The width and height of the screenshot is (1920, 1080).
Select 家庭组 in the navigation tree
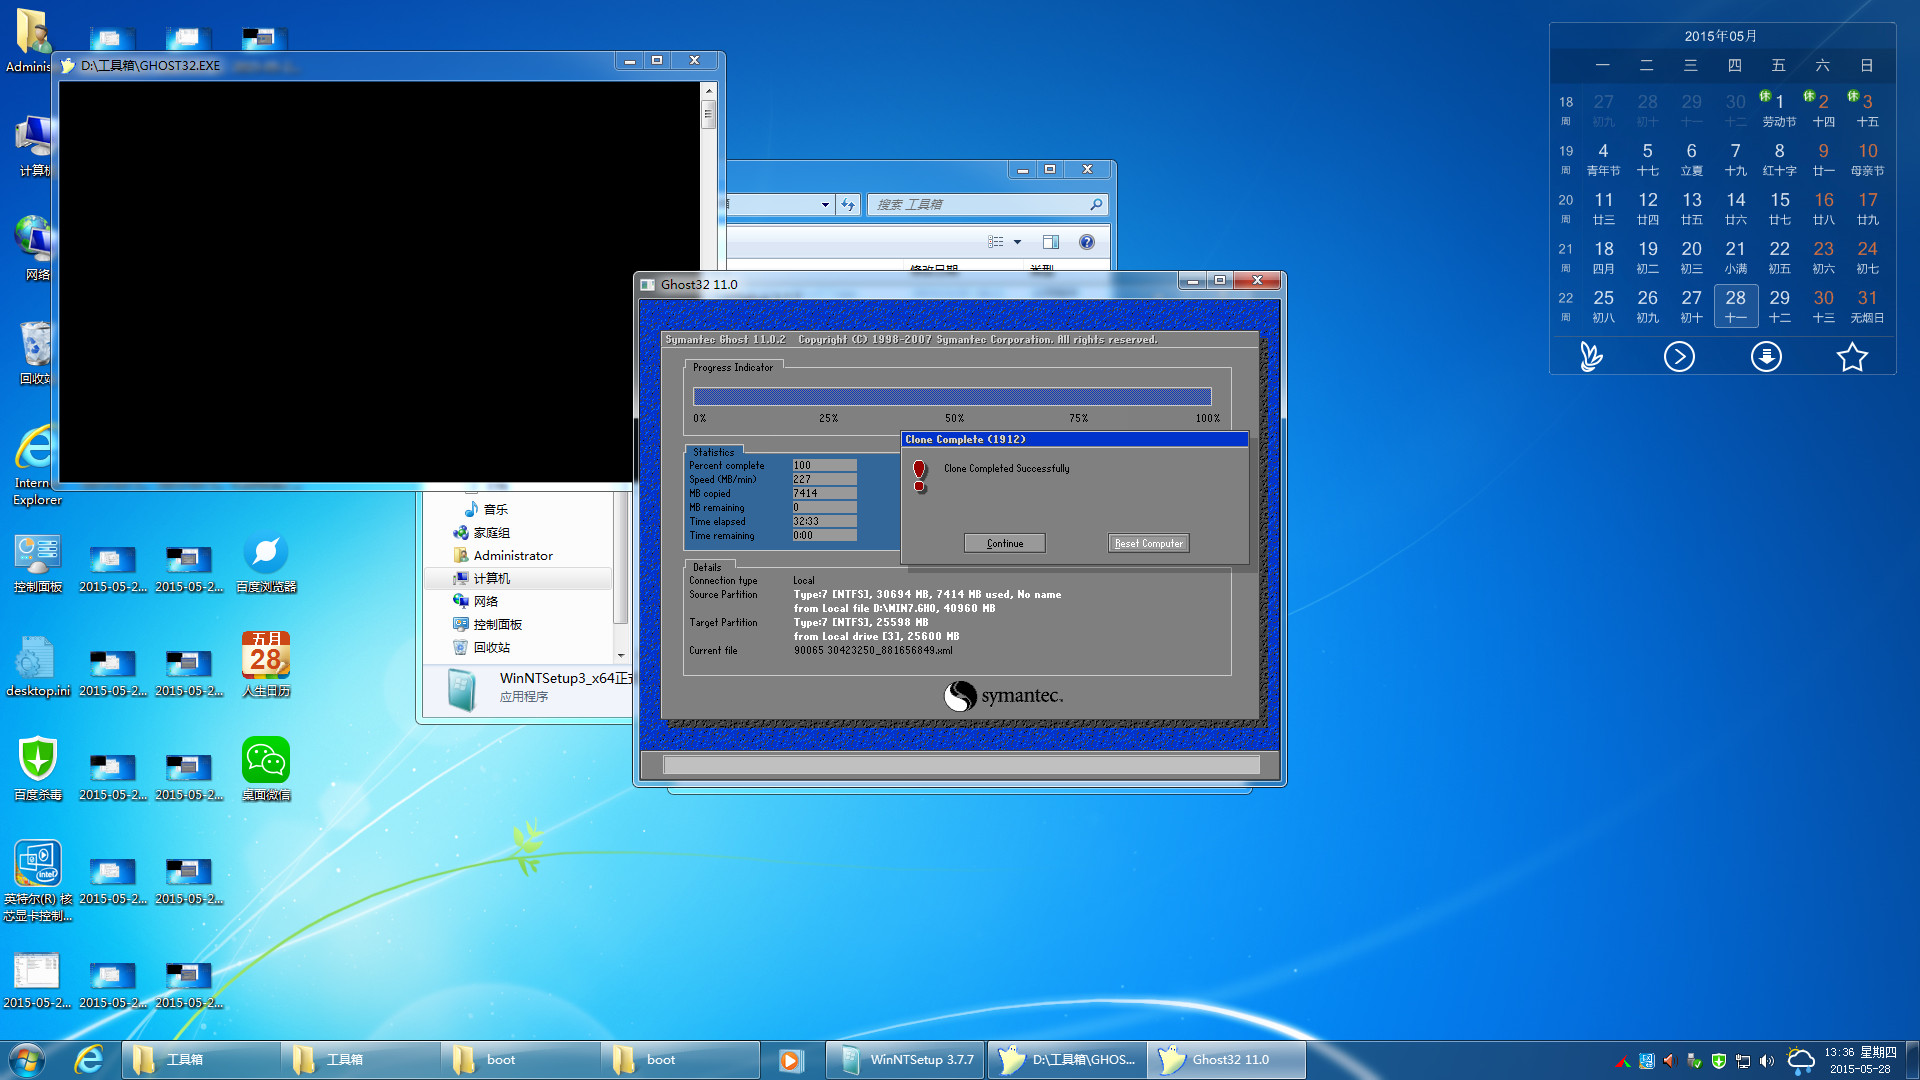pyautogui.click(x=482, y=532)
